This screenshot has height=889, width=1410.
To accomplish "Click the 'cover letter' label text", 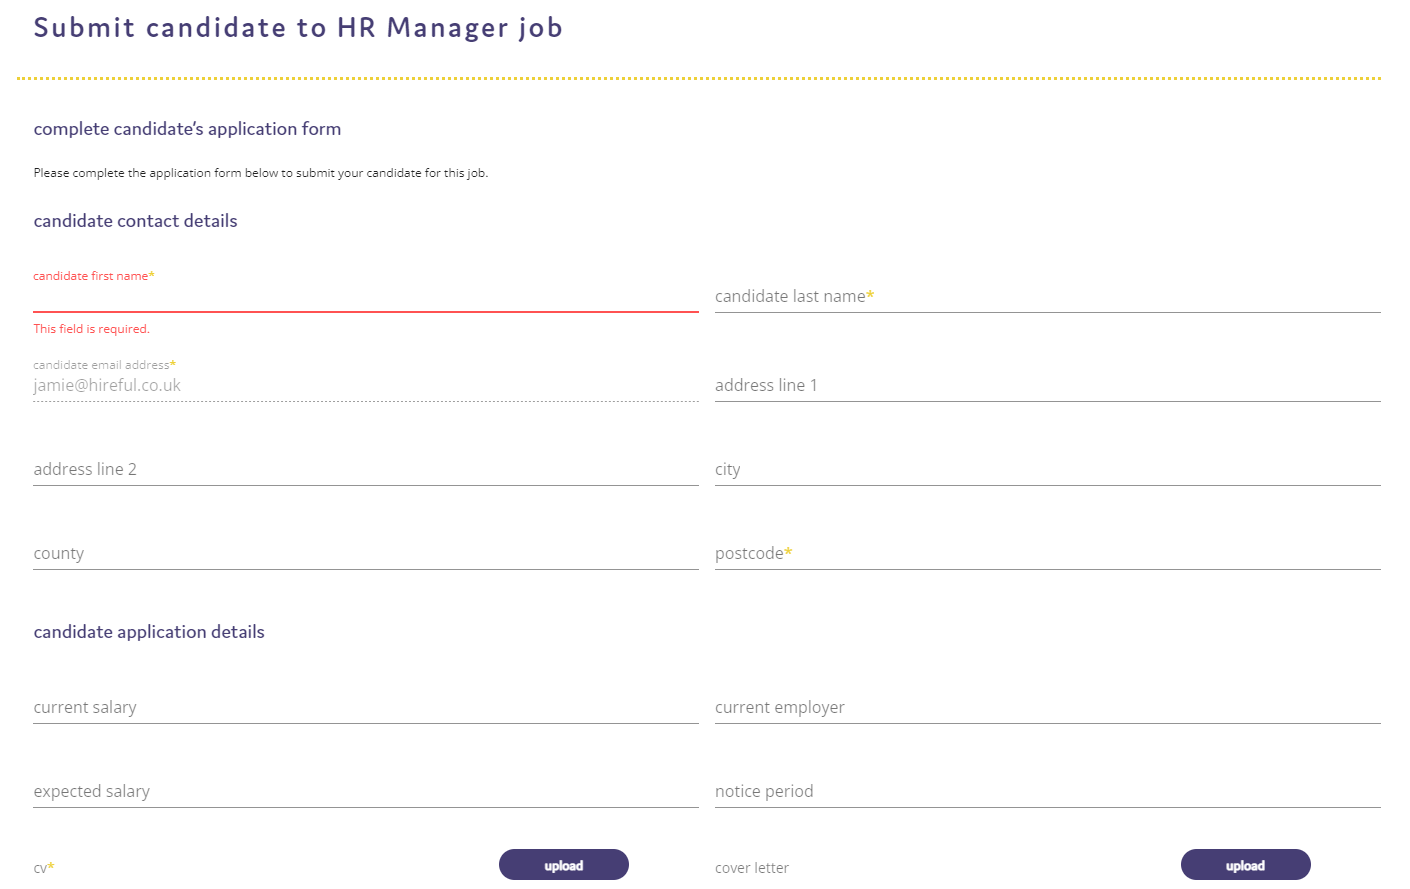I will point(752,868).
